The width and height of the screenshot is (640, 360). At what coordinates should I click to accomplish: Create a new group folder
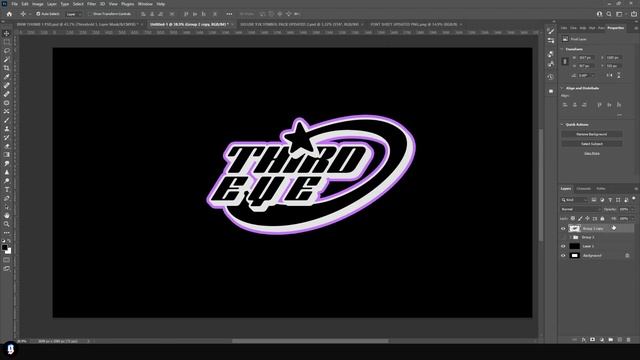[611, 340]
